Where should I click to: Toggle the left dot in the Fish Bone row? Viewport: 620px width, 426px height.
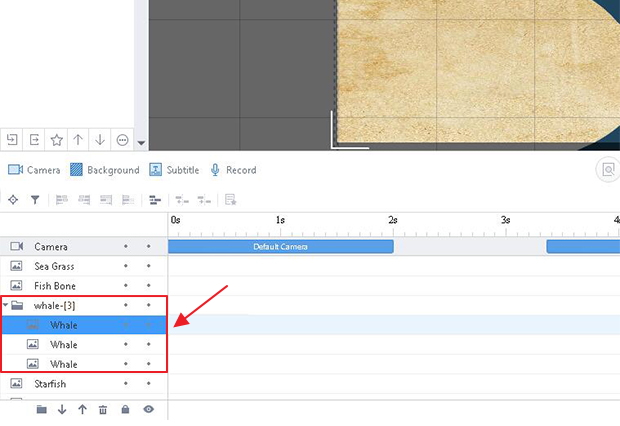click(126, 285)
